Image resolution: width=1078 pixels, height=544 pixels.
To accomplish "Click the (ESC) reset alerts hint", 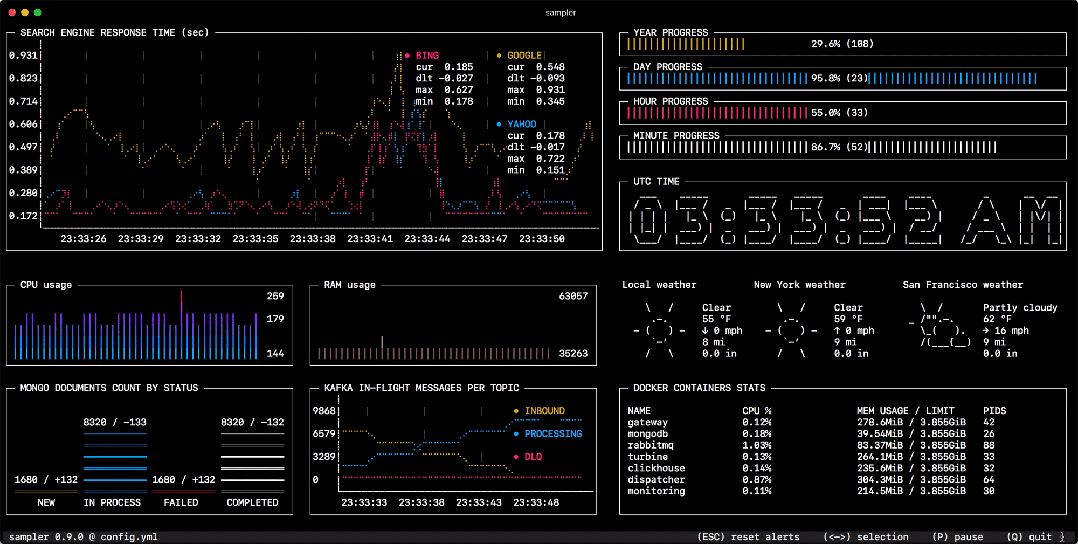I will click(x=748, y=536).
